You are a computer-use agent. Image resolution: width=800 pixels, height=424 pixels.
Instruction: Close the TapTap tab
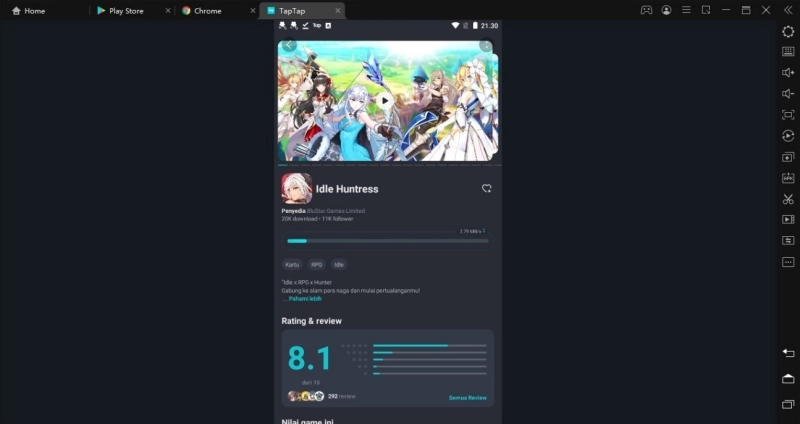click(337, 11)
